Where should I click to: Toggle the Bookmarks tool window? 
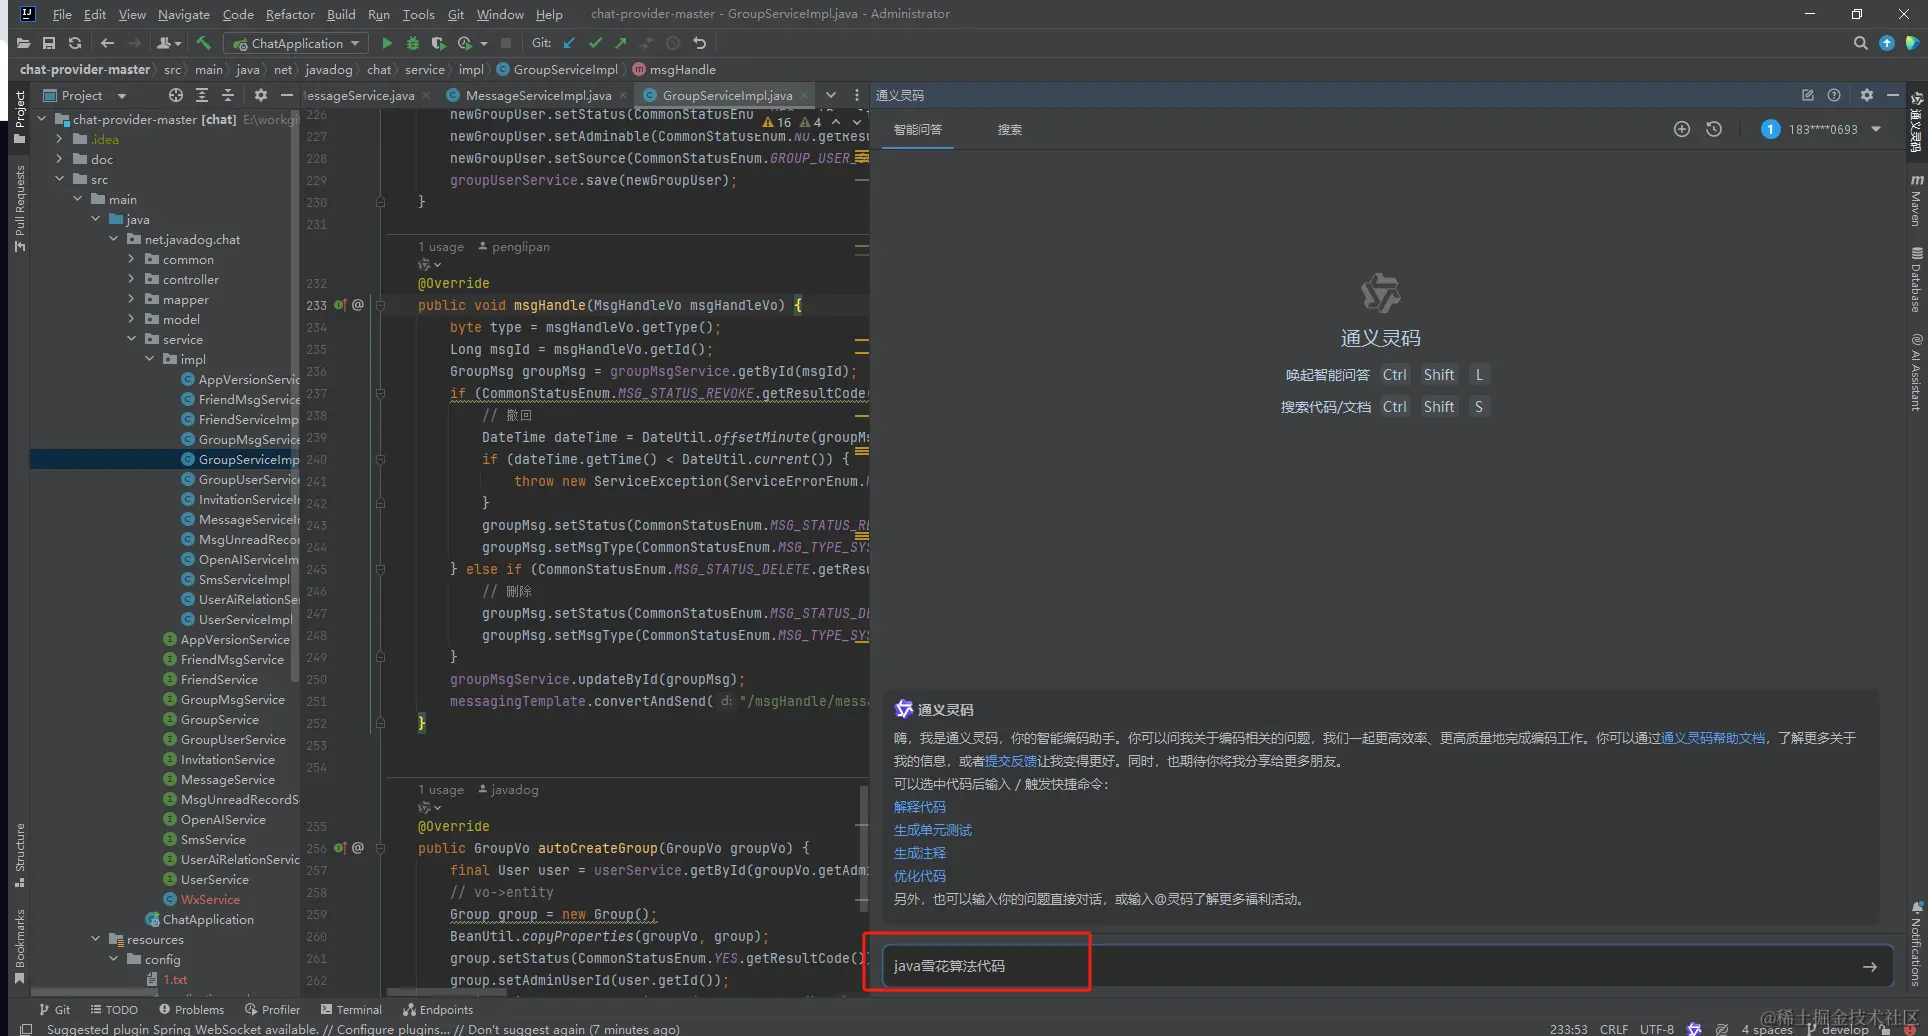(x=19, y=946)
